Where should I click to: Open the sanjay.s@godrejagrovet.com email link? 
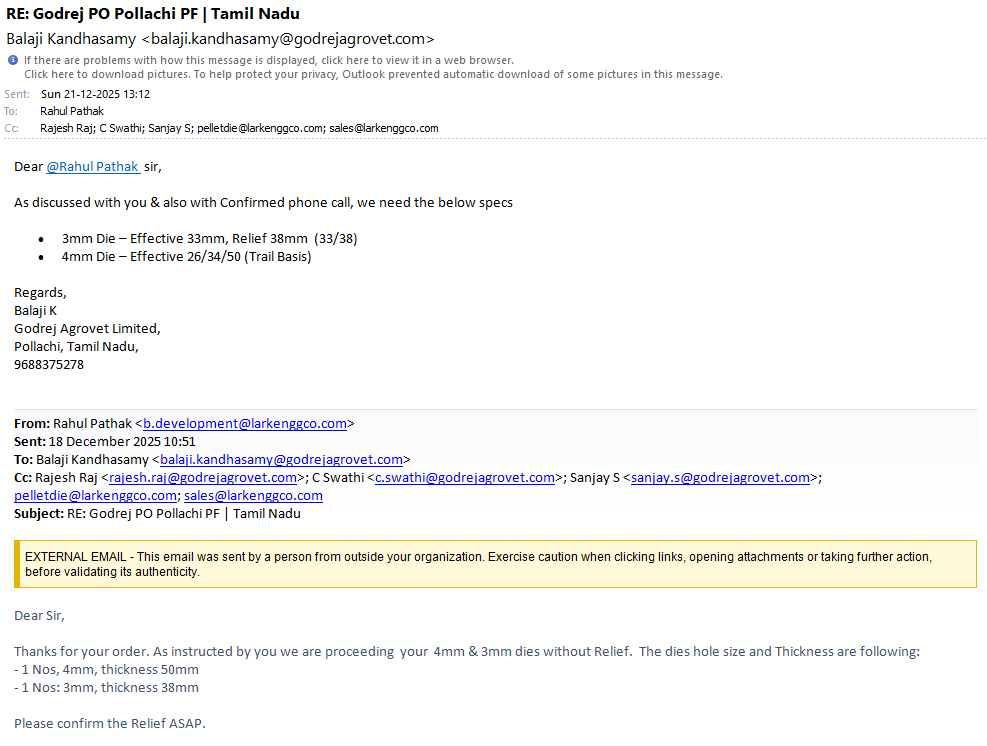720,478
